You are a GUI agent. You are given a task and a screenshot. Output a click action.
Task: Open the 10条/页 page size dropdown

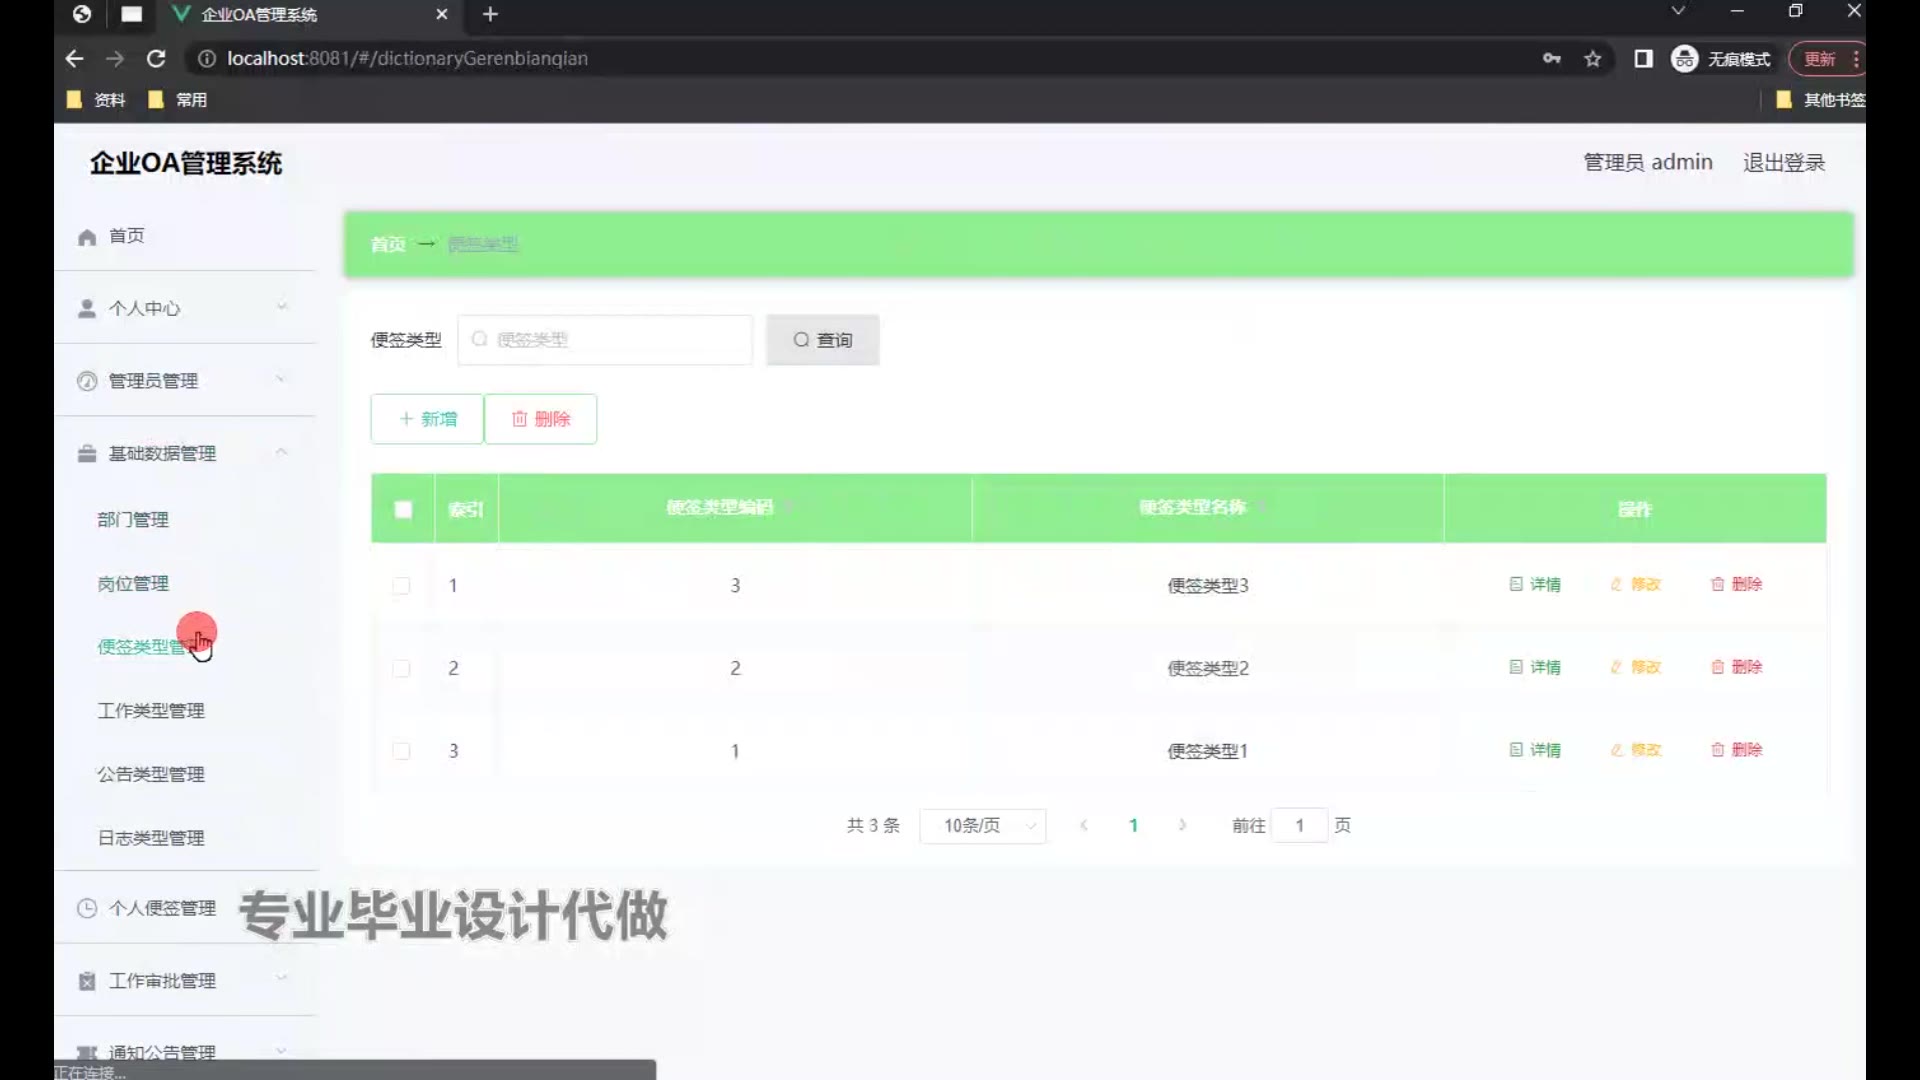point(983,826)
